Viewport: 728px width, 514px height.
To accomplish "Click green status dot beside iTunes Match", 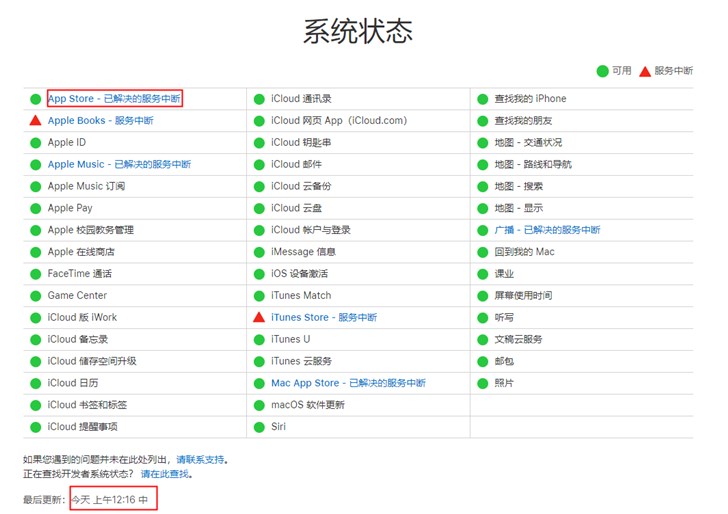I will click(259, 296).
